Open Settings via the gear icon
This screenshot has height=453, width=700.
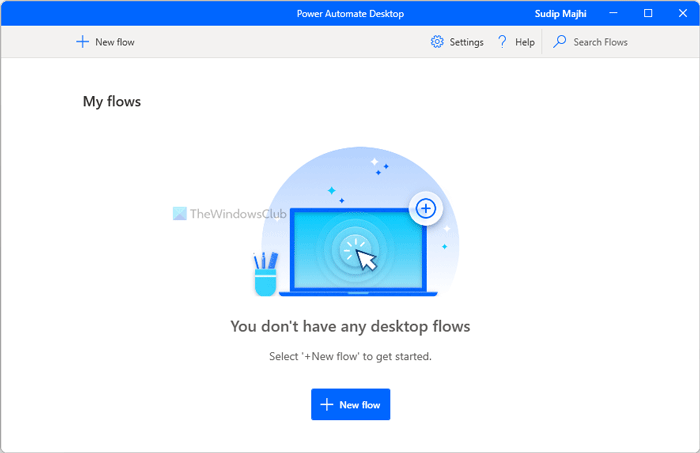(437, 42)
